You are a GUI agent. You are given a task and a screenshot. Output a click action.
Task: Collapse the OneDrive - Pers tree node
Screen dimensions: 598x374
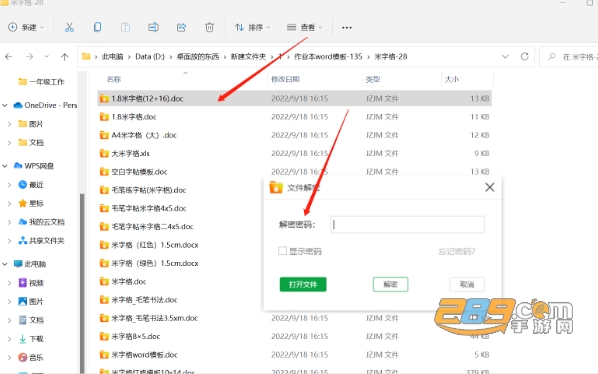click(5, 105)
